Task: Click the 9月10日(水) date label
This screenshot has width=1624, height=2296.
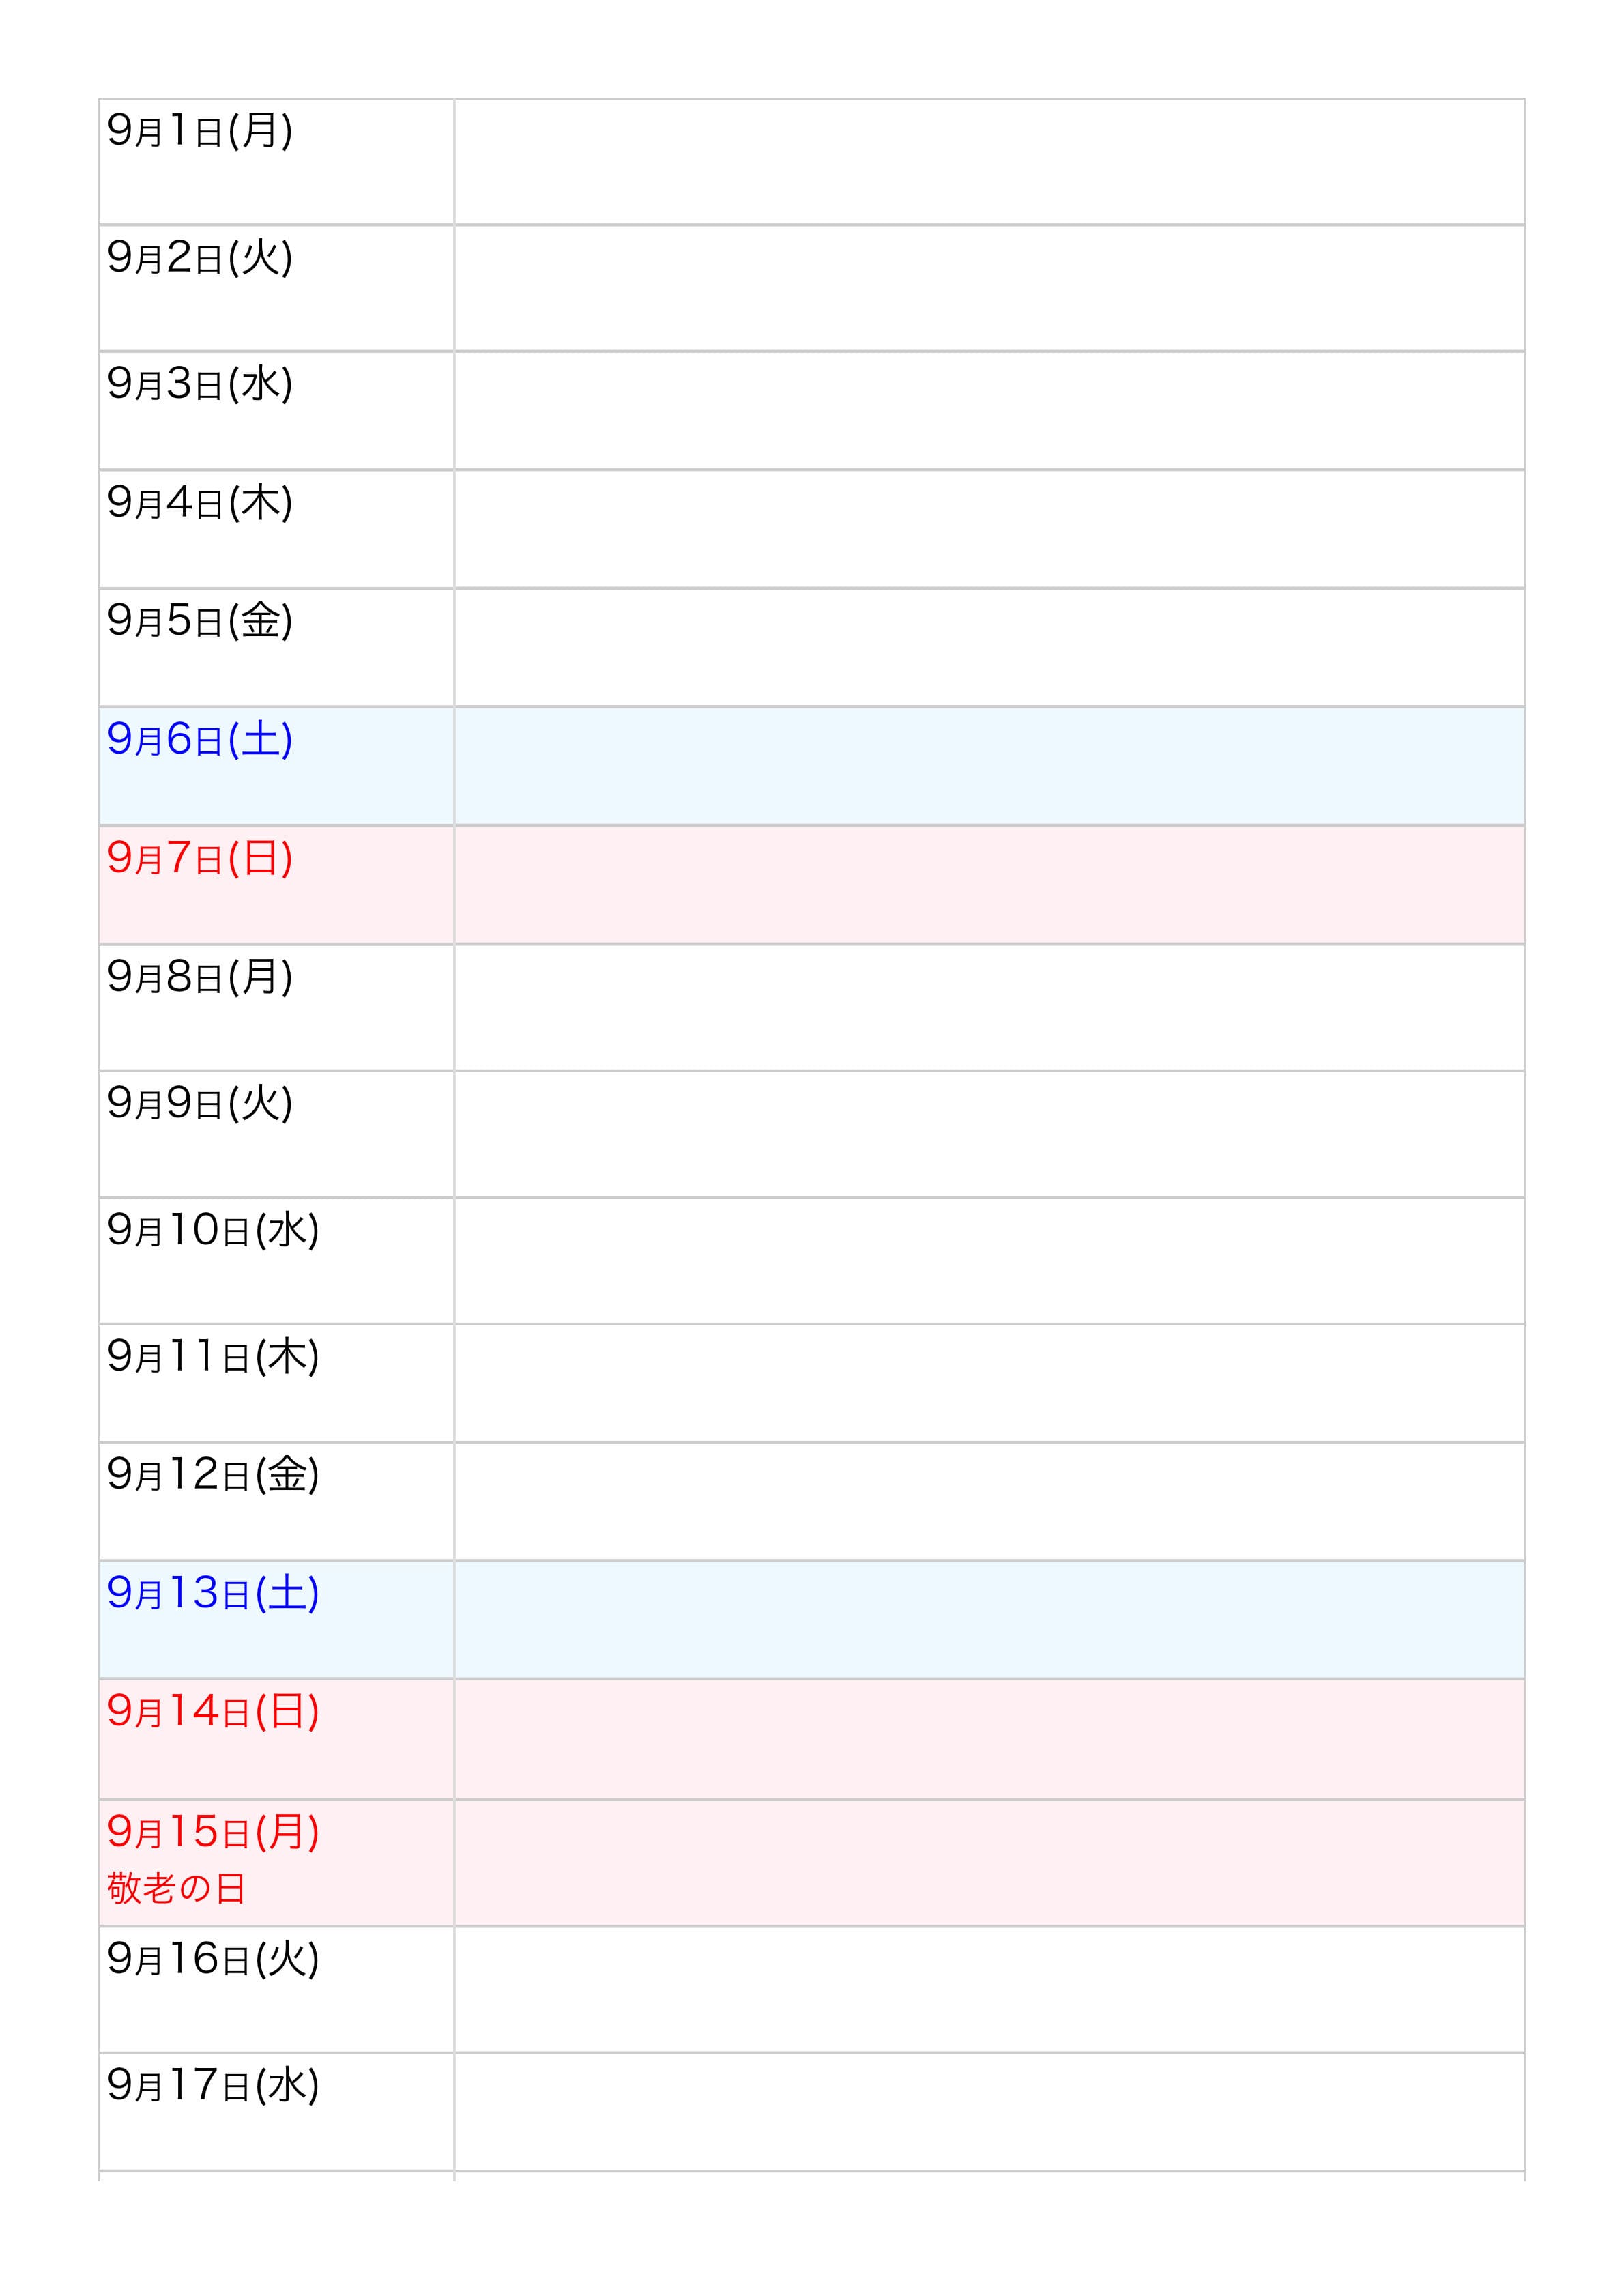Action: [212, 1230]
